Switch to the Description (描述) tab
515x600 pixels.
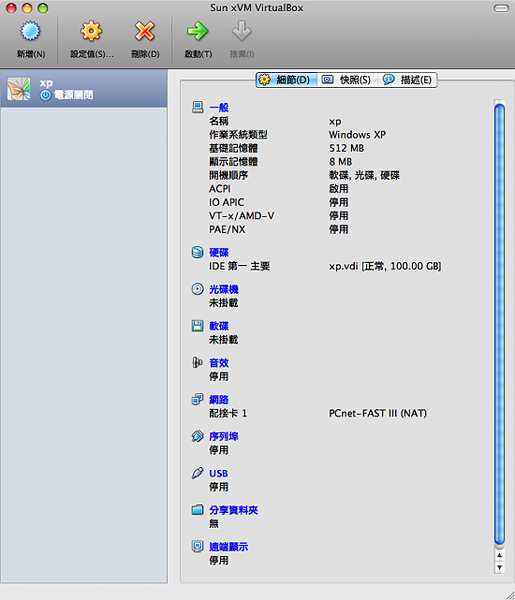pyautogui.click(x=407, y=80)
